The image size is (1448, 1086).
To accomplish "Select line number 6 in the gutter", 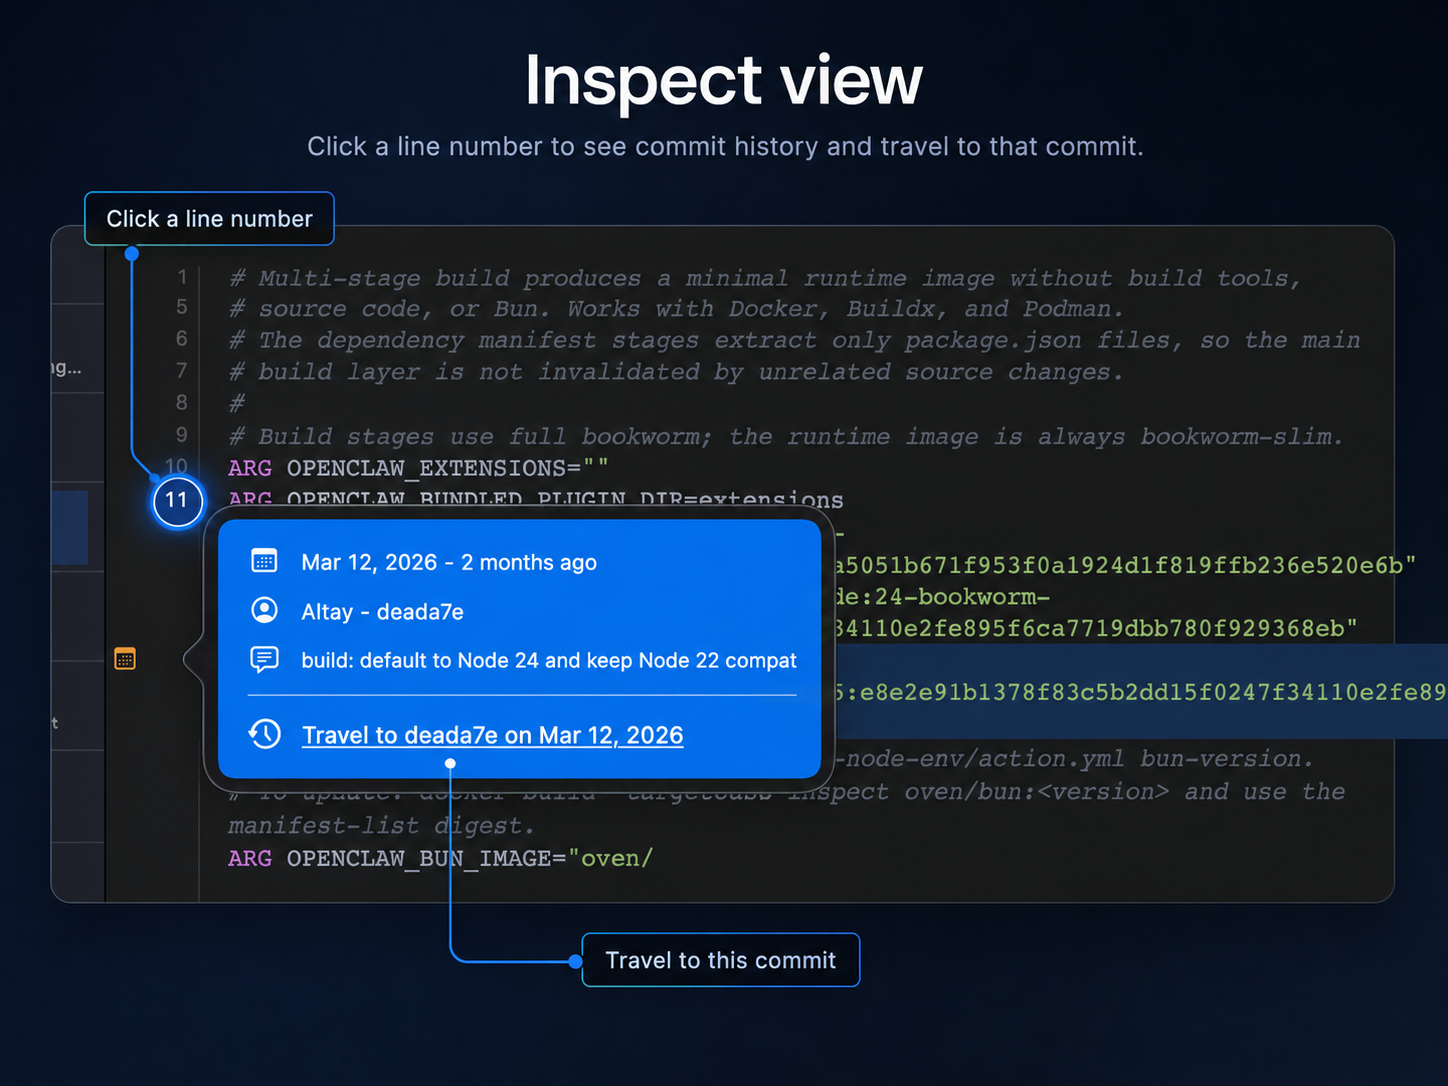I will click(182, 339).
